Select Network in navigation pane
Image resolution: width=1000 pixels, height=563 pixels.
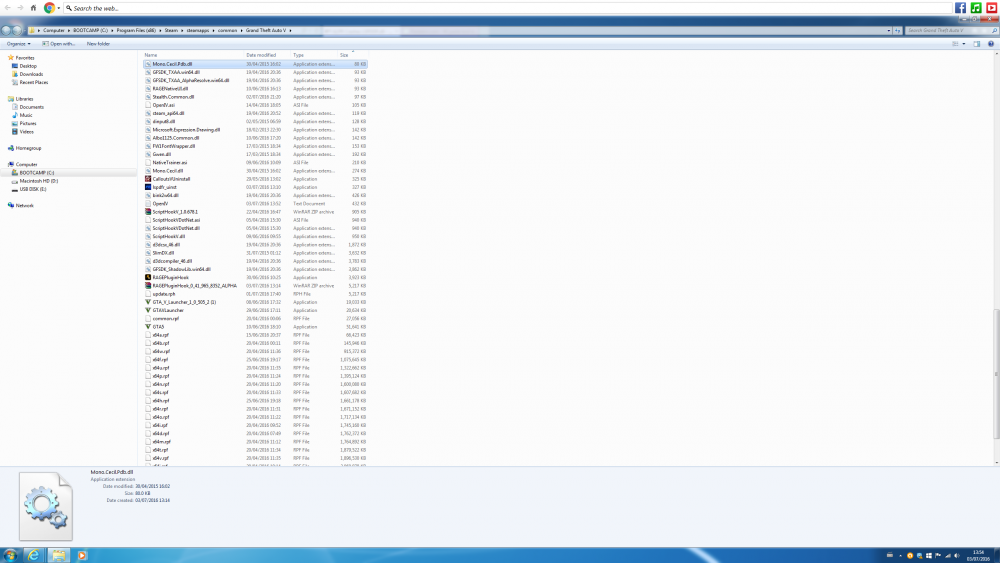click(20, 205)
